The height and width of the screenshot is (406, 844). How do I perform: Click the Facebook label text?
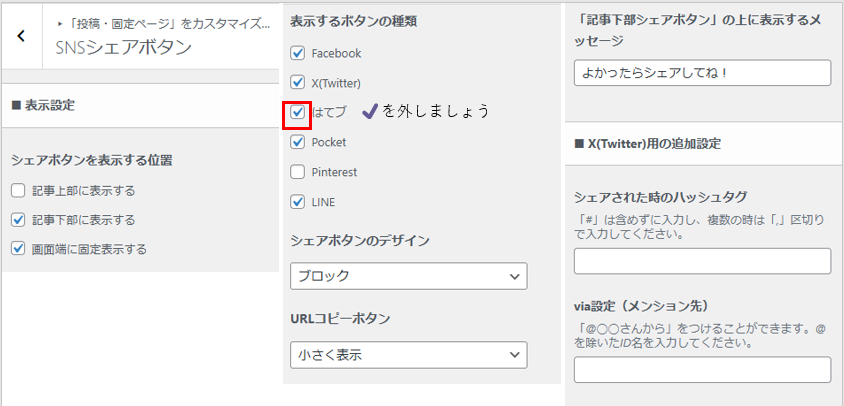click(336, 53)
